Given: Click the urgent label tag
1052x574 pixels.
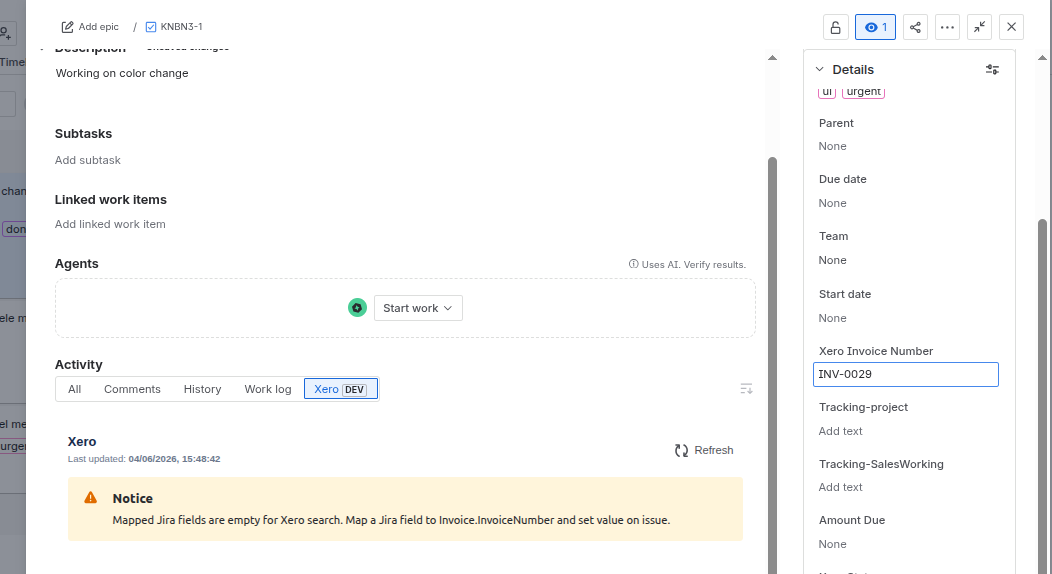Looking at the screenshot, I should coord(863,91).
